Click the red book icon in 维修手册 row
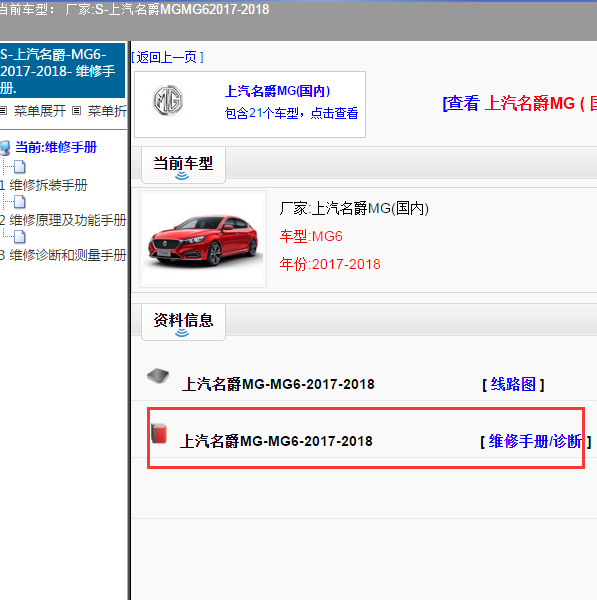This screenshot has width=597, height=600. click(x=159, y=434)
